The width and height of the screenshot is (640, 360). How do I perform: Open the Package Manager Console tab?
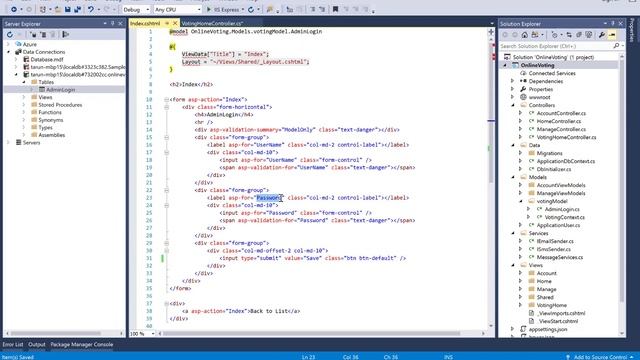[82, 344]
